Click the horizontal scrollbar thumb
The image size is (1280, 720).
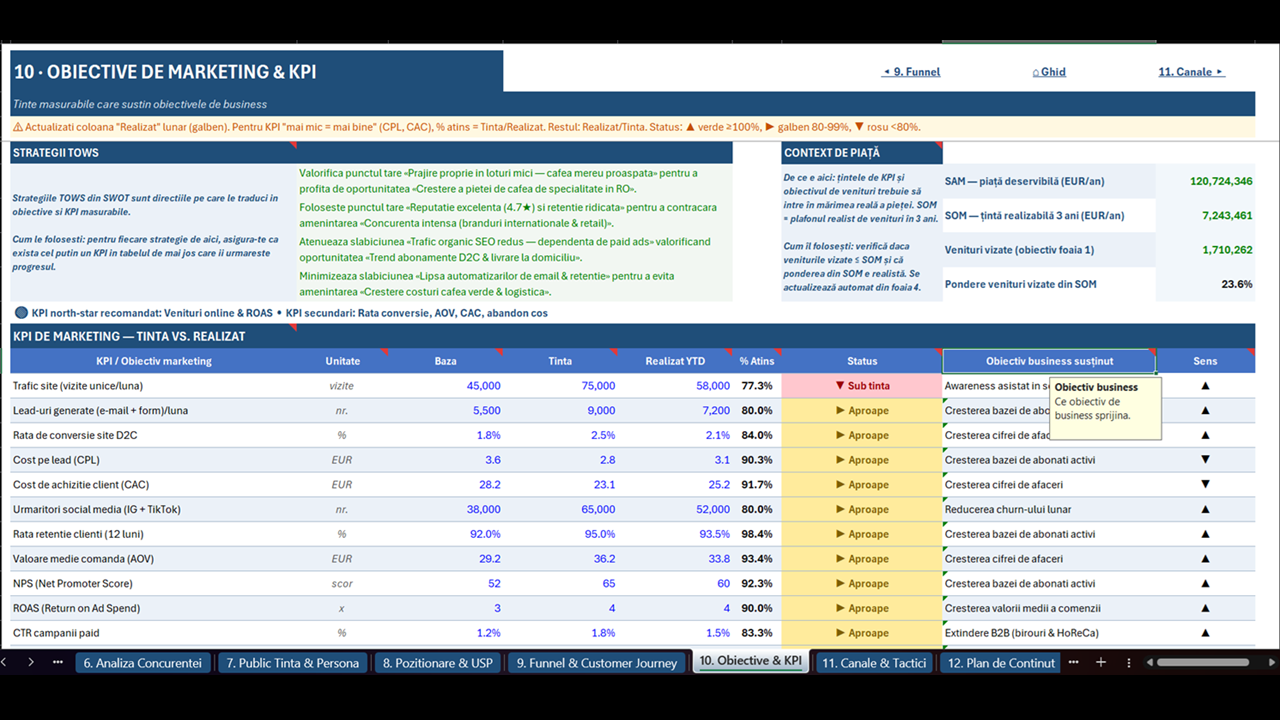(x=1203, y=662)
